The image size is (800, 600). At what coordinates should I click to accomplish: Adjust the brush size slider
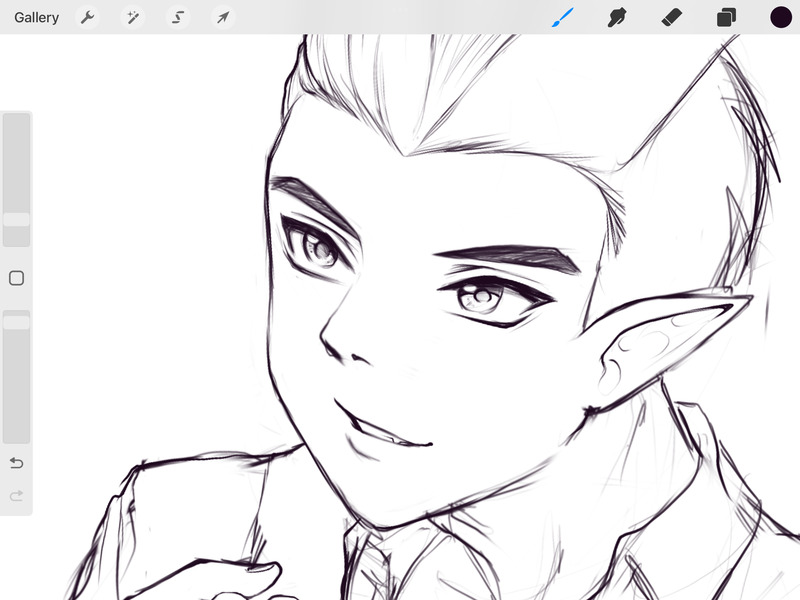pos(16,180)
